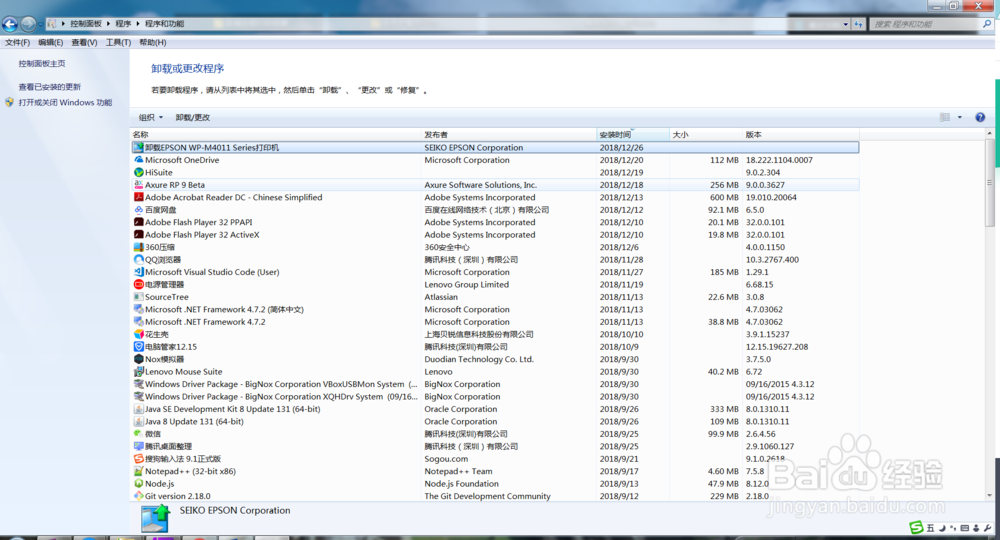Click the 腾讯桌面整理 icon

(138, 446)
